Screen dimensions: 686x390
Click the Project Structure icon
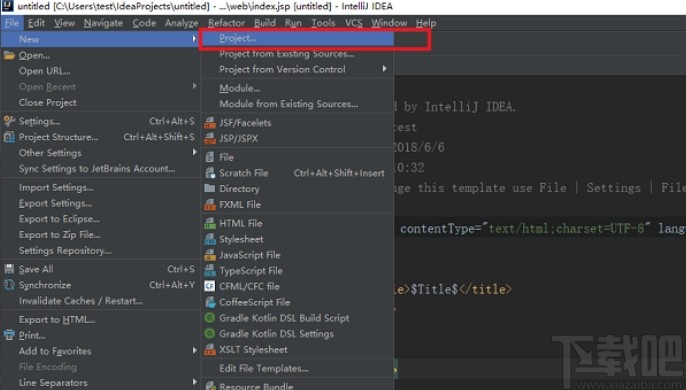(x=9, y=137)
